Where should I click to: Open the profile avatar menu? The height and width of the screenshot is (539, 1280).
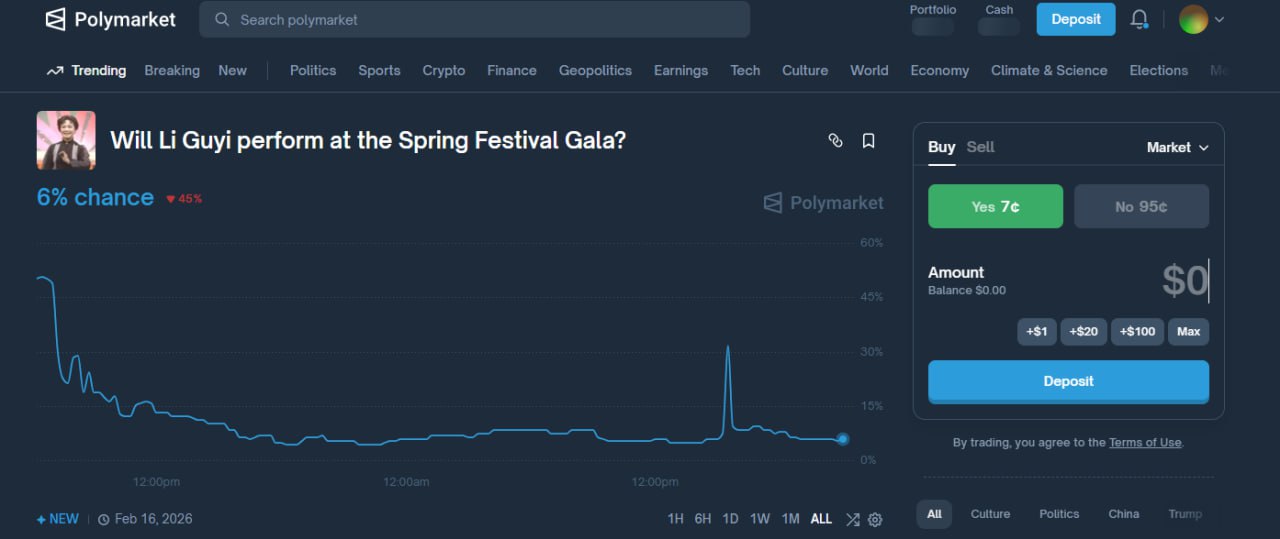tap(1200, 19)
